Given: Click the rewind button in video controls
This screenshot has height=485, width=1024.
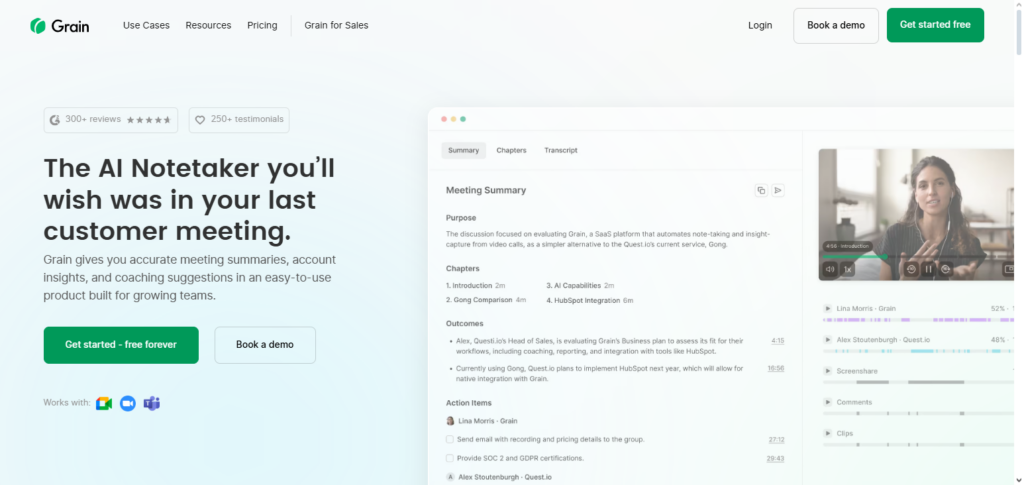Looking at the screenshot, I should pyautogui.click(x=911, y=269).
